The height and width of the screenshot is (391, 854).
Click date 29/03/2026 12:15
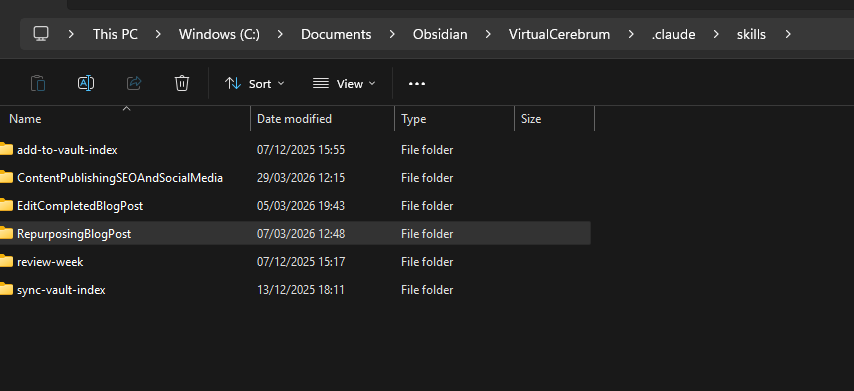click(x=301, y=178)
